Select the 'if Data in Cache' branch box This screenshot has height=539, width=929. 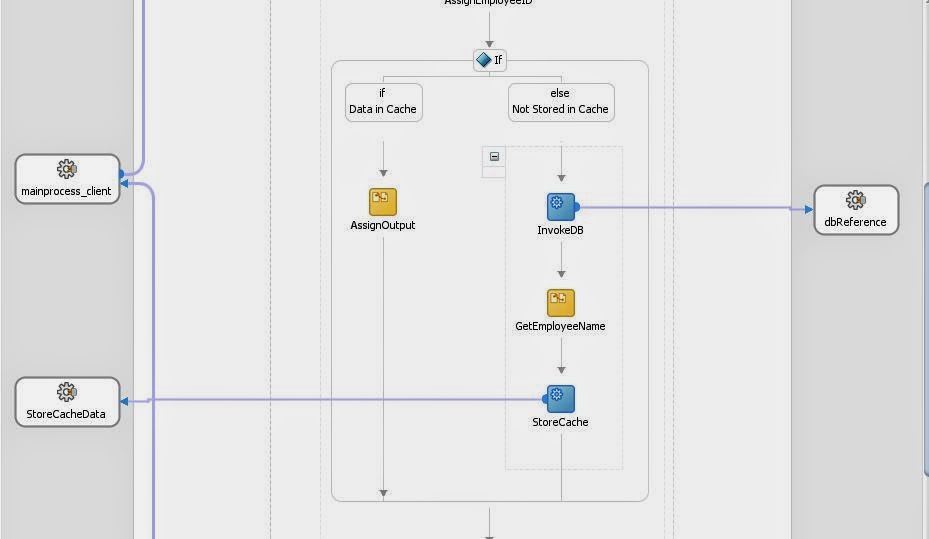point(383,102)
